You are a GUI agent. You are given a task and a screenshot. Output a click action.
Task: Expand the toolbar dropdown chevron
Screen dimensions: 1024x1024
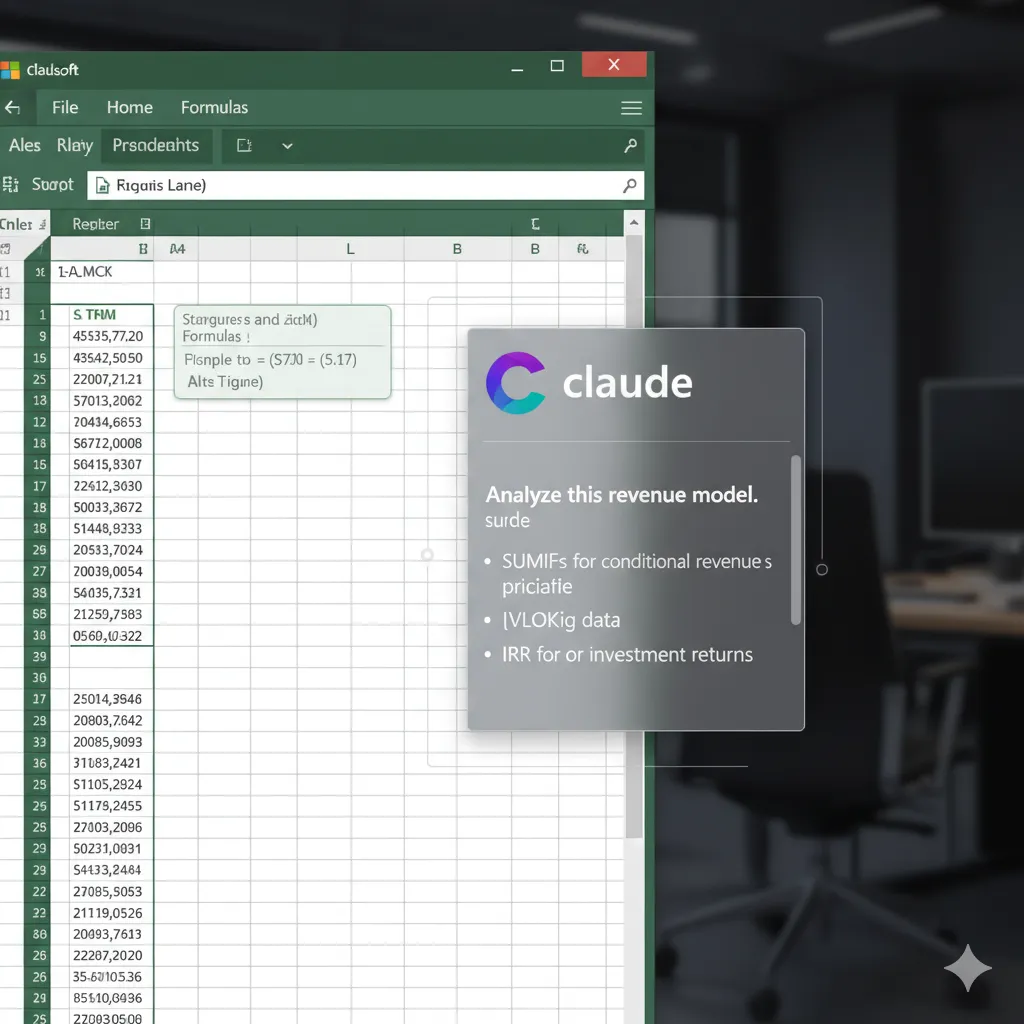287,146
